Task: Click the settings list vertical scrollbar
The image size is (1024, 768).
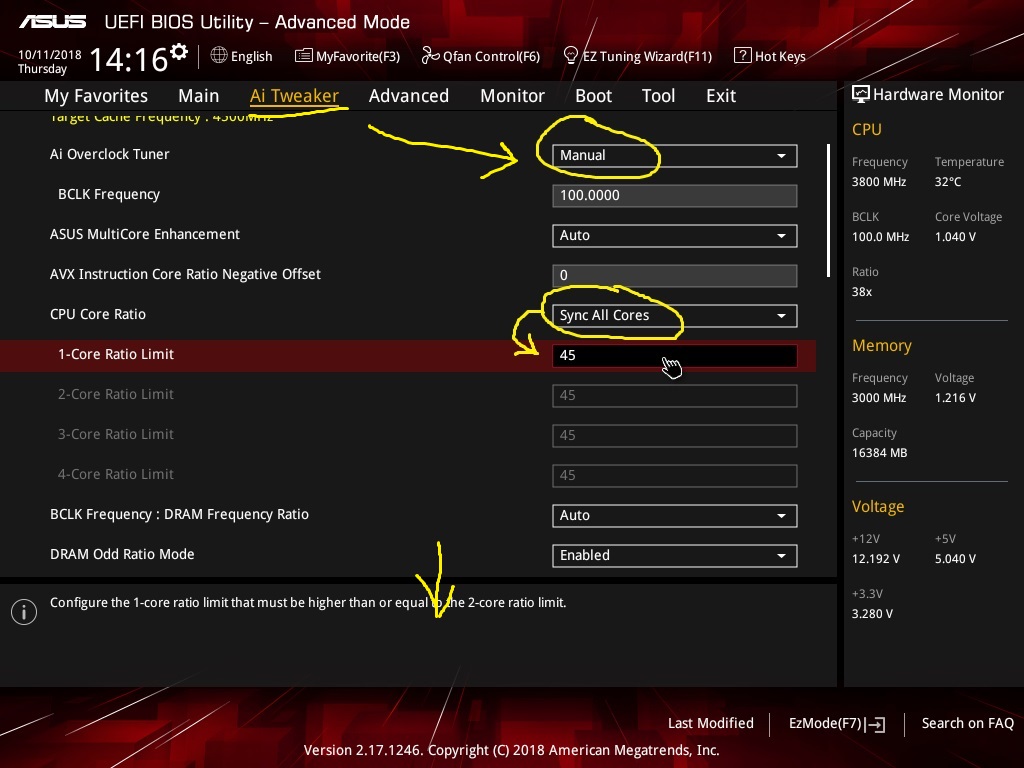Action: 828,210
